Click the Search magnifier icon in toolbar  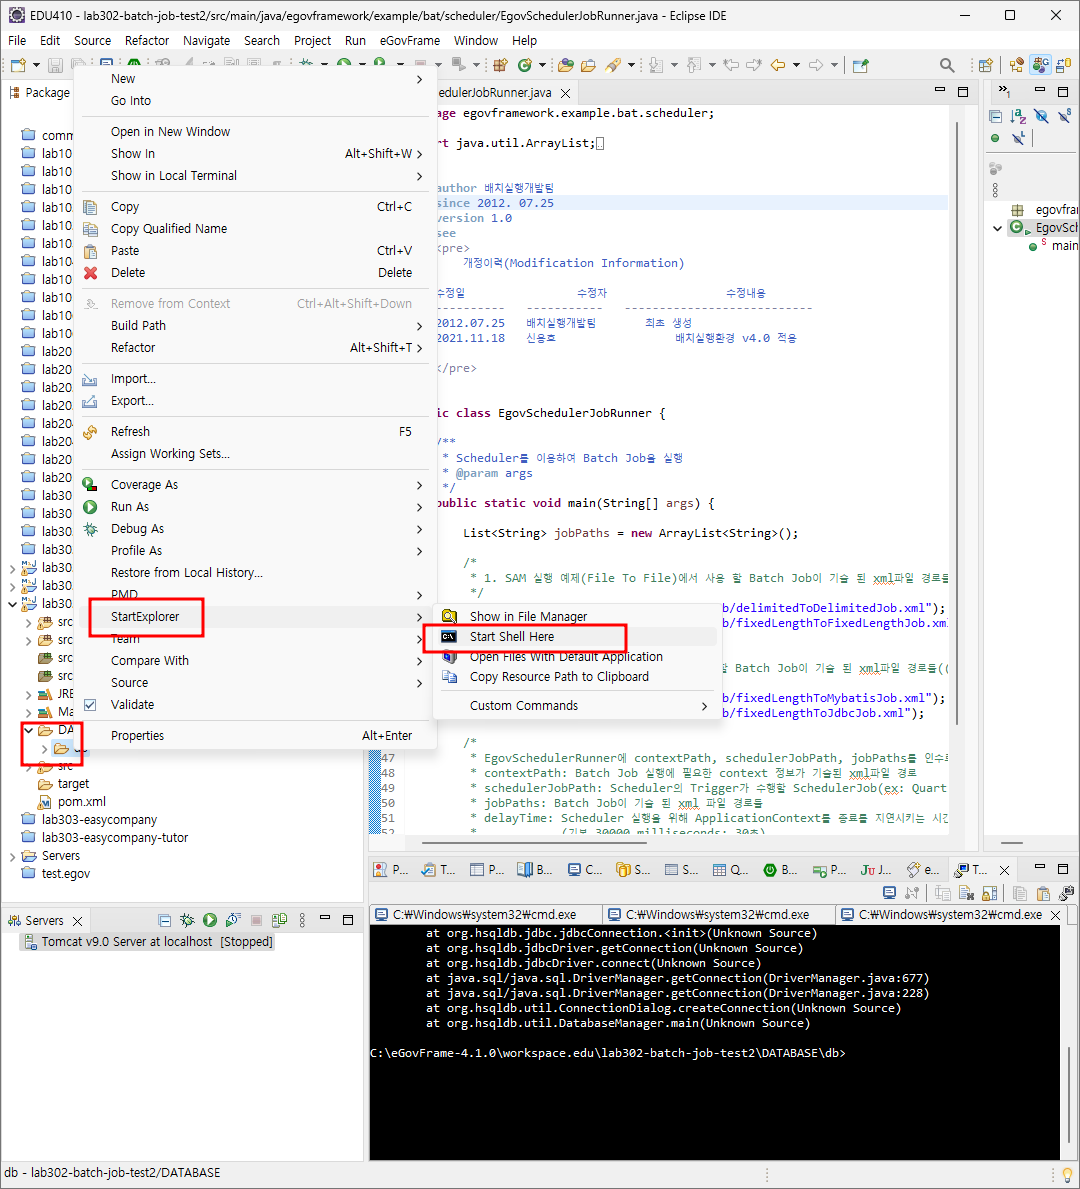[x=947, y=65]
